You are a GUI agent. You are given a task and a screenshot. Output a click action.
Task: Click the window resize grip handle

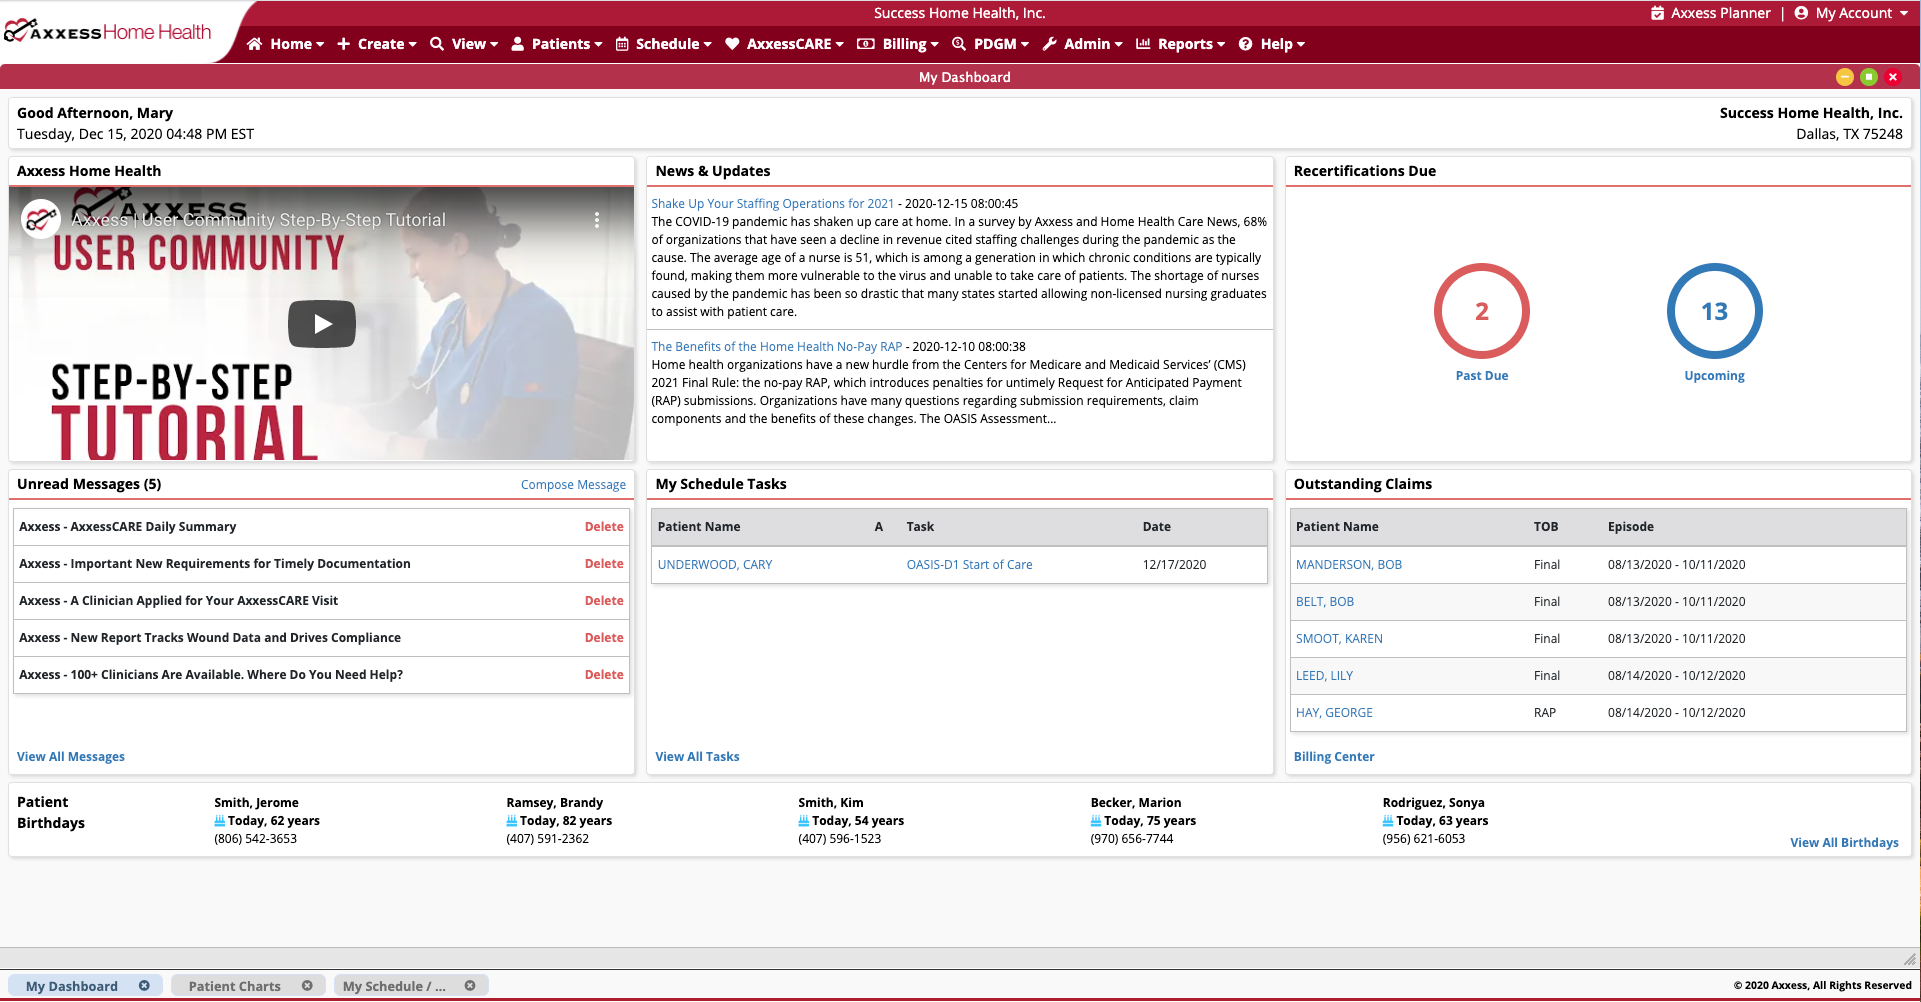coord(1909,959)
